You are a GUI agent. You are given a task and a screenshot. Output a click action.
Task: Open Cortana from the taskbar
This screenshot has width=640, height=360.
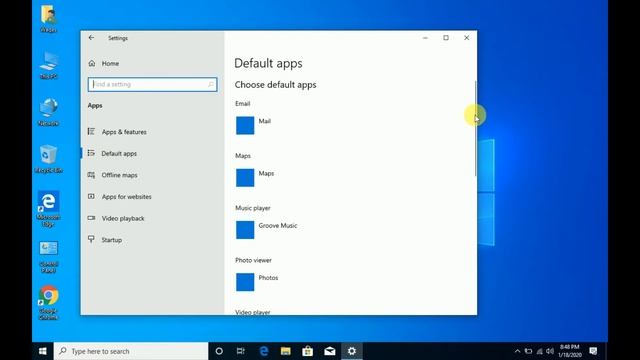[219, 351]
